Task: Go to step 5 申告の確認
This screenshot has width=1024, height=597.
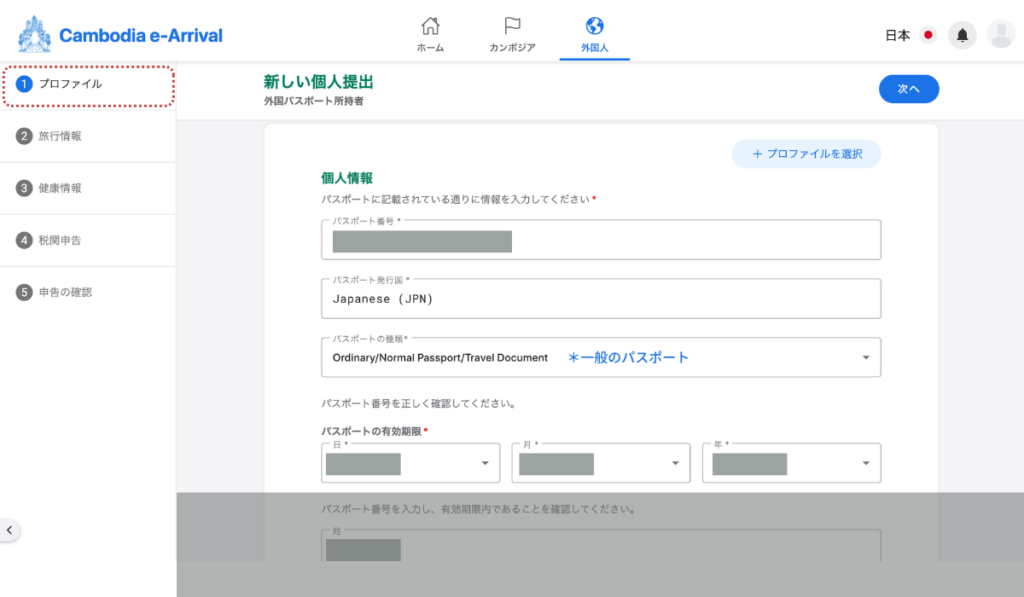Action: tap(88, 292)
